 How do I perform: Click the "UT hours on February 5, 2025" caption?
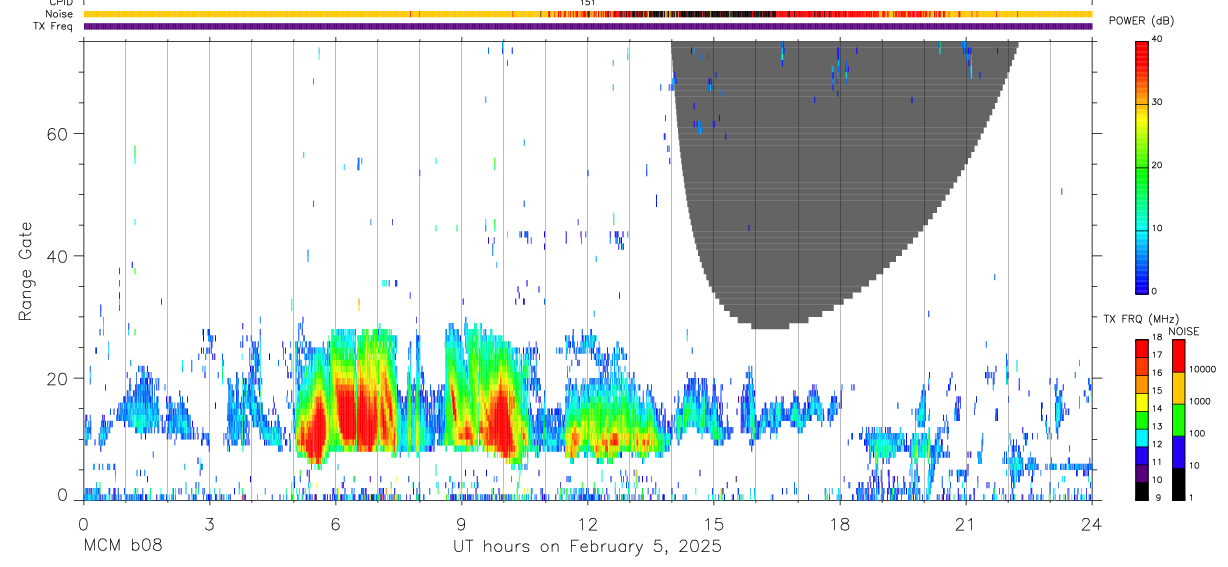588,547
